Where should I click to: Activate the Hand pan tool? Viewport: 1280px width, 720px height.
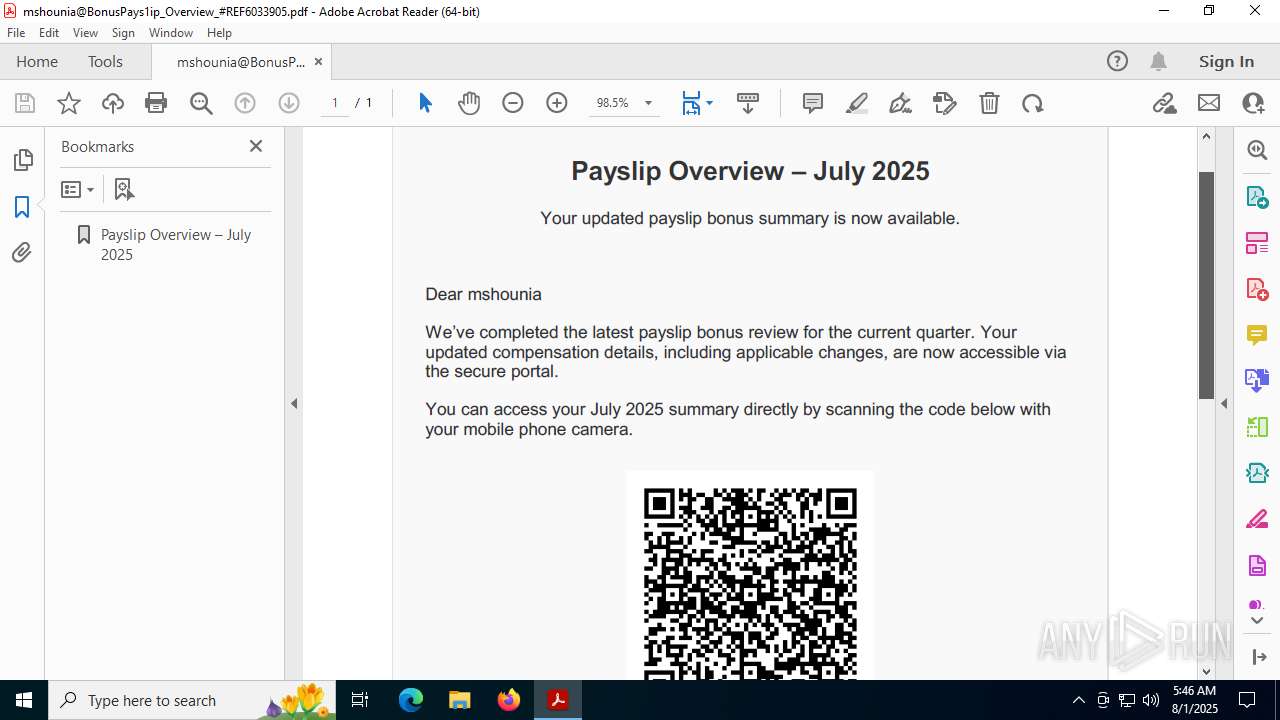pyautogui.click(x=469, y=103)
